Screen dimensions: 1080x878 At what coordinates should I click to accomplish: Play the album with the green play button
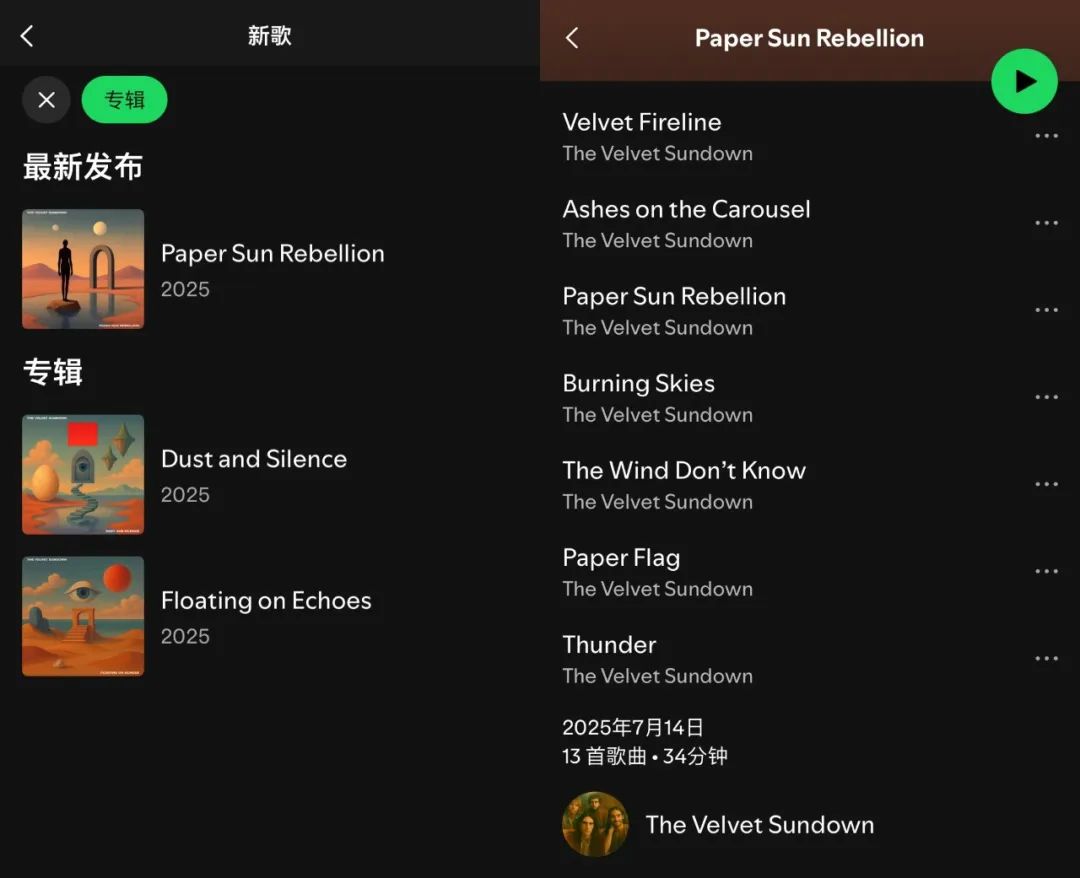pyautogui.click(x=1024, y=81)
